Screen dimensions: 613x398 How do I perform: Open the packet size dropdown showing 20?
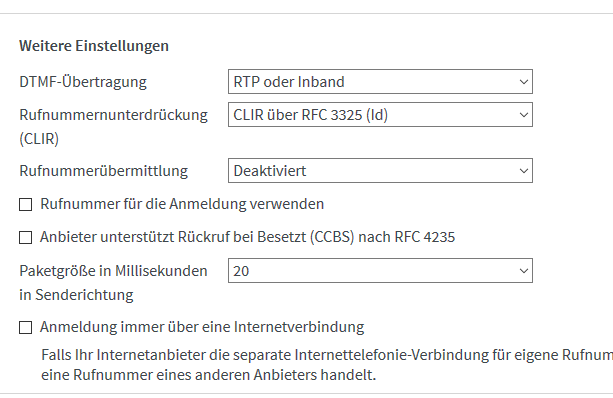380,271
